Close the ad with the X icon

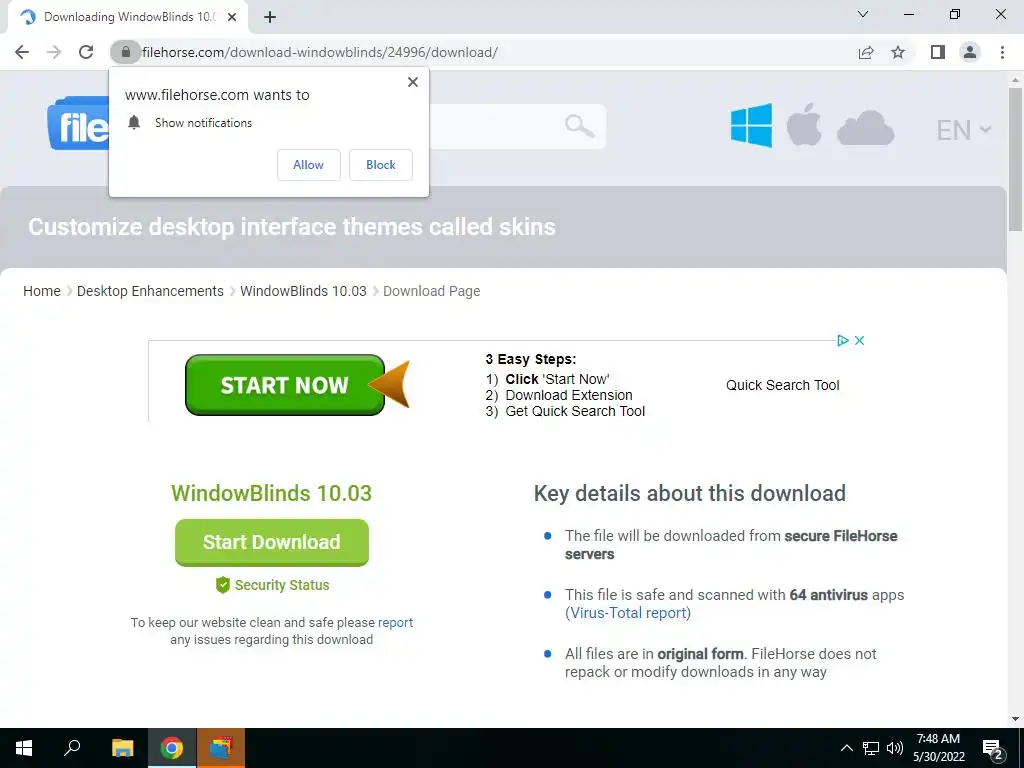click(859, 340)
